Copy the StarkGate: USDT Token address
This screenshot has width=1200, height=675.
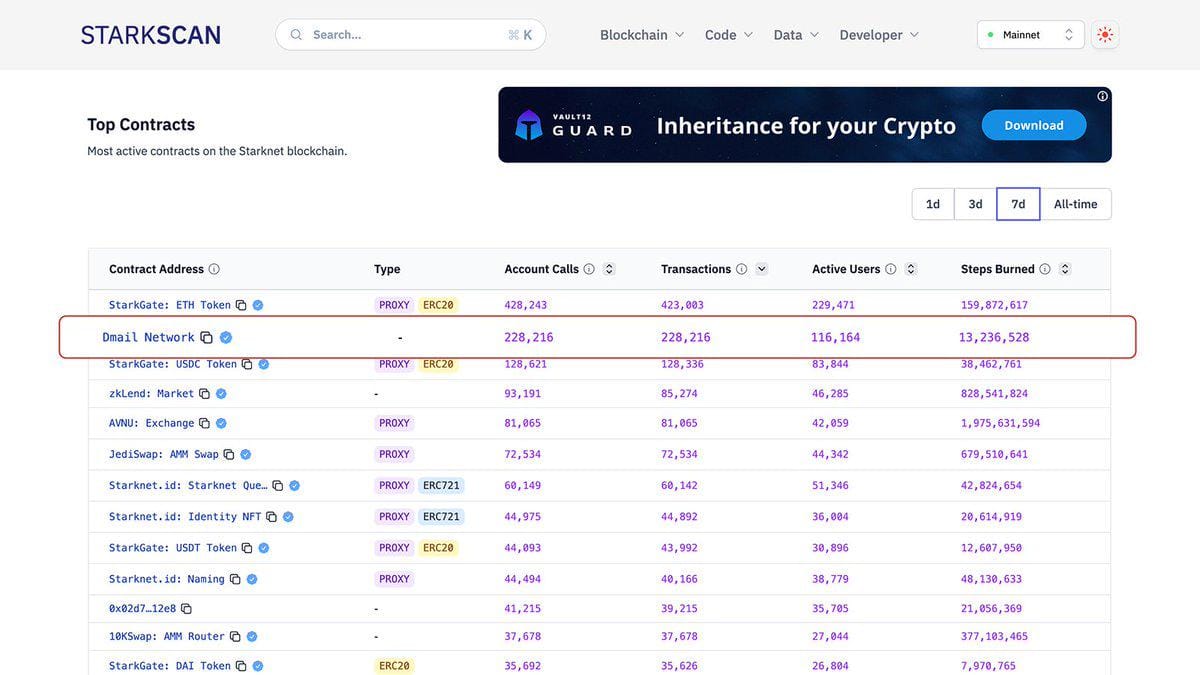coord(247,548)
